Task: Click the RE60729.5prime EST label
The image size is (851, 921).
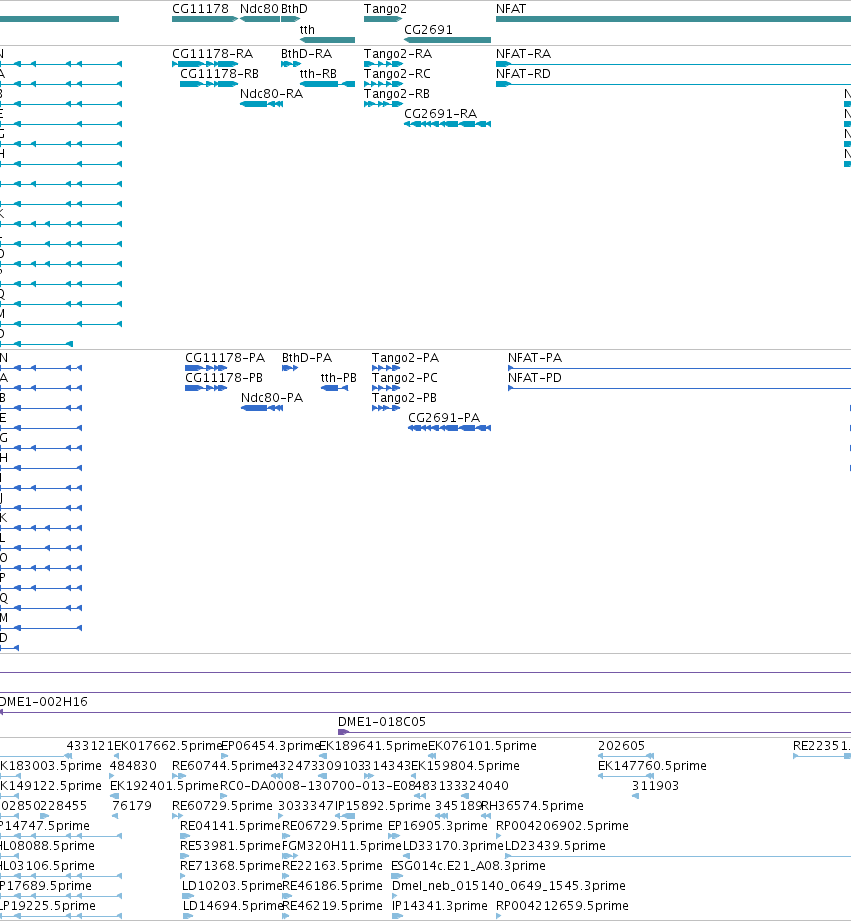Action: (x=222, y=806)
